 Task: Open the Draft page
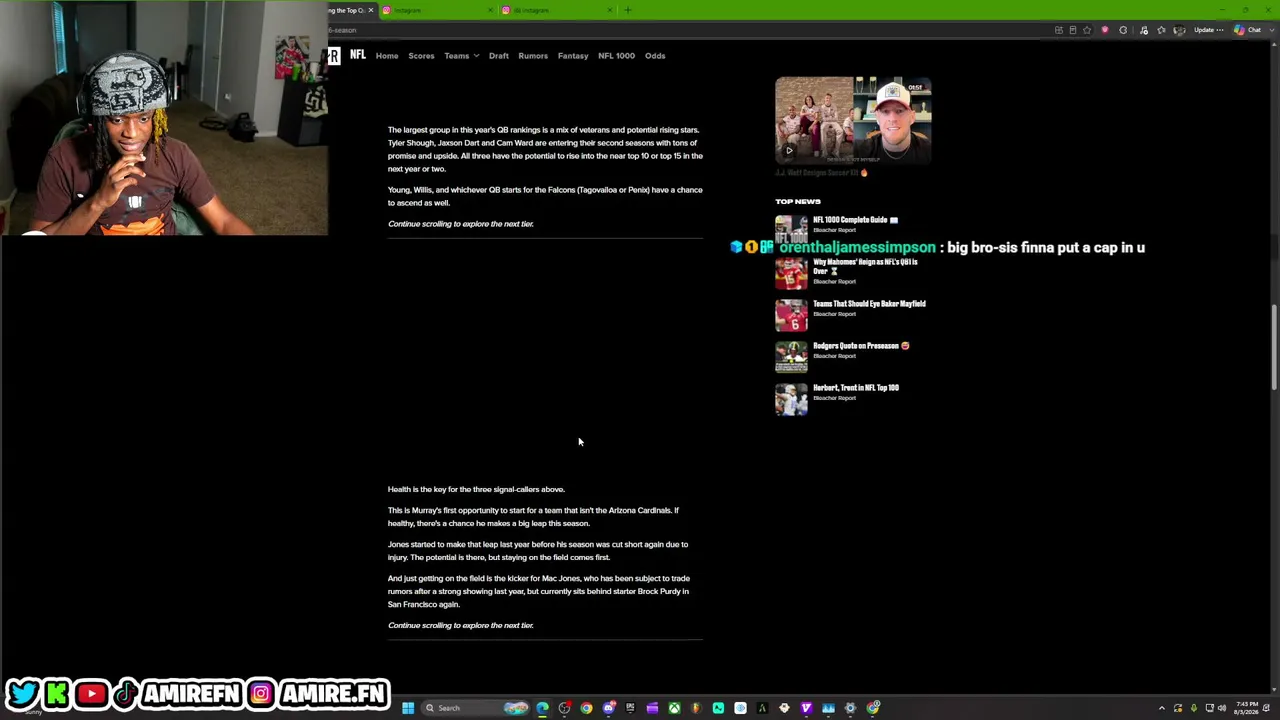(x=498, y=56)
